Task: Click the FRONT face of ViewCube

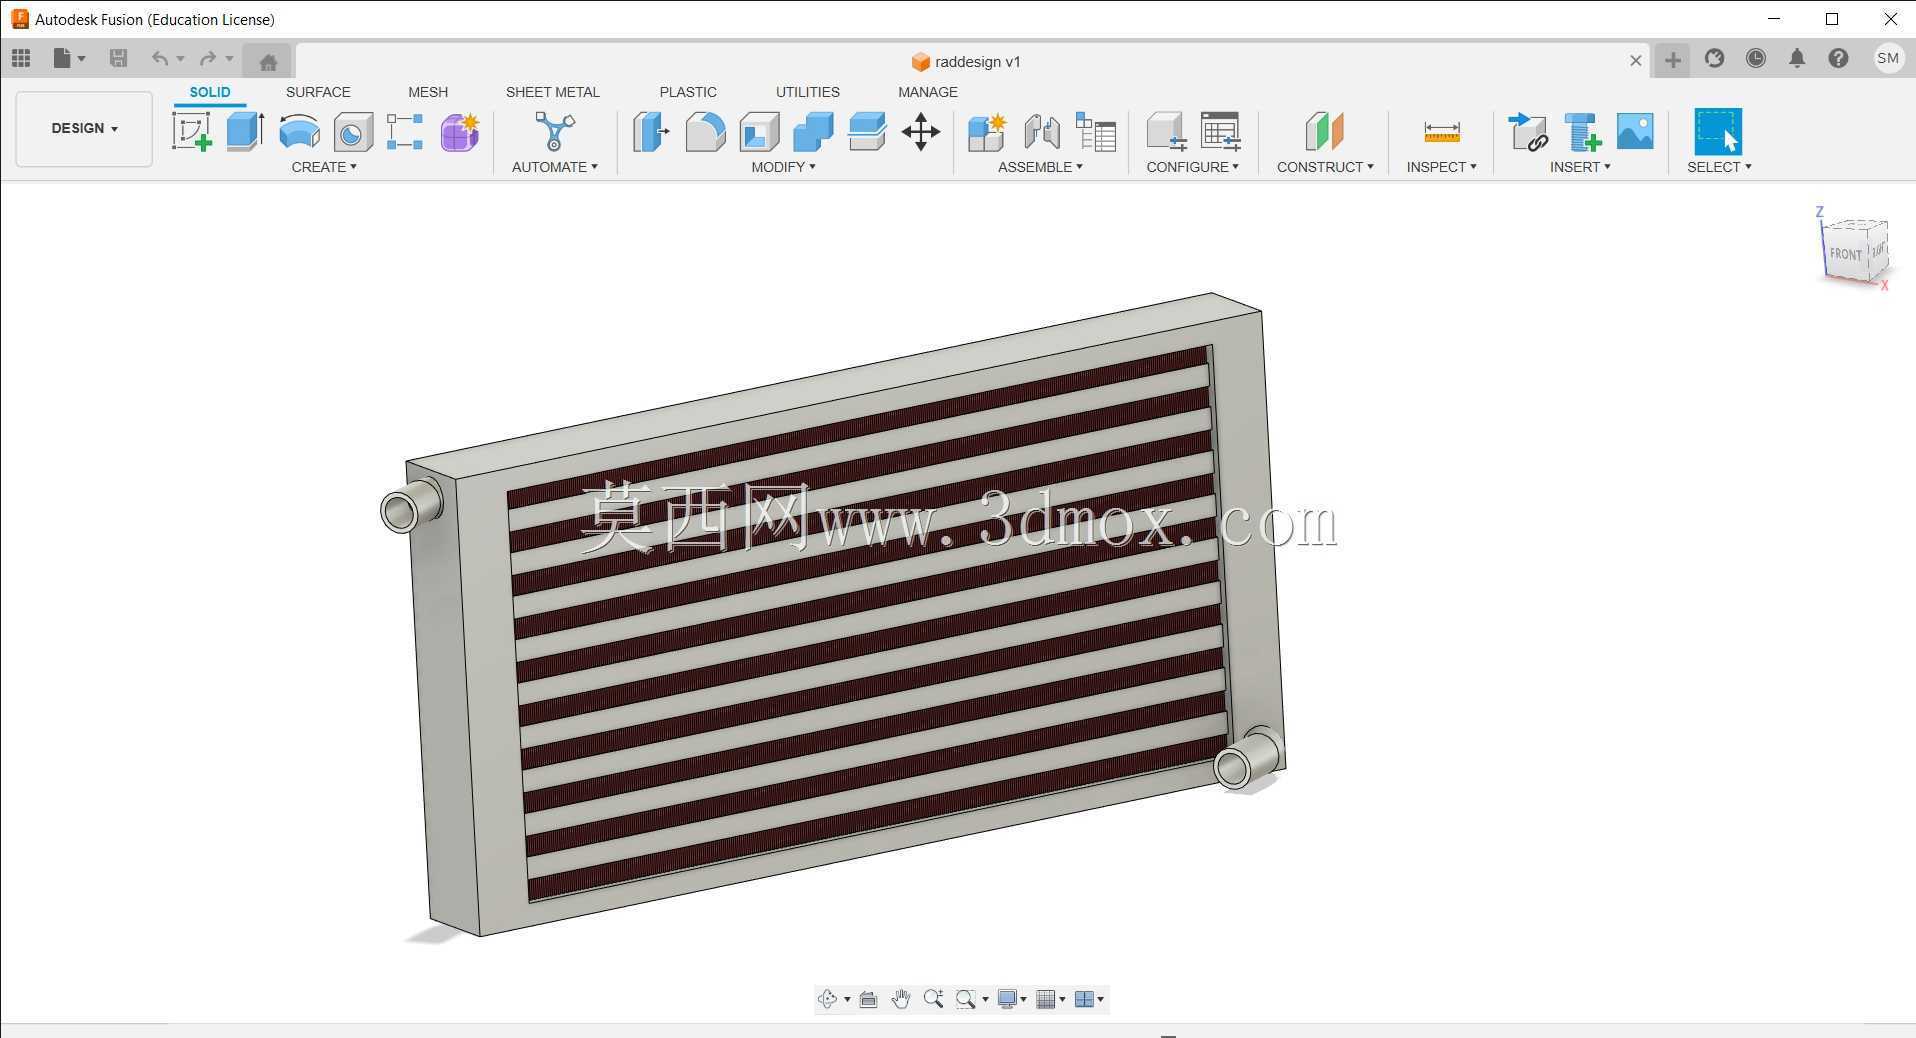Action: tap(1845, 254)
